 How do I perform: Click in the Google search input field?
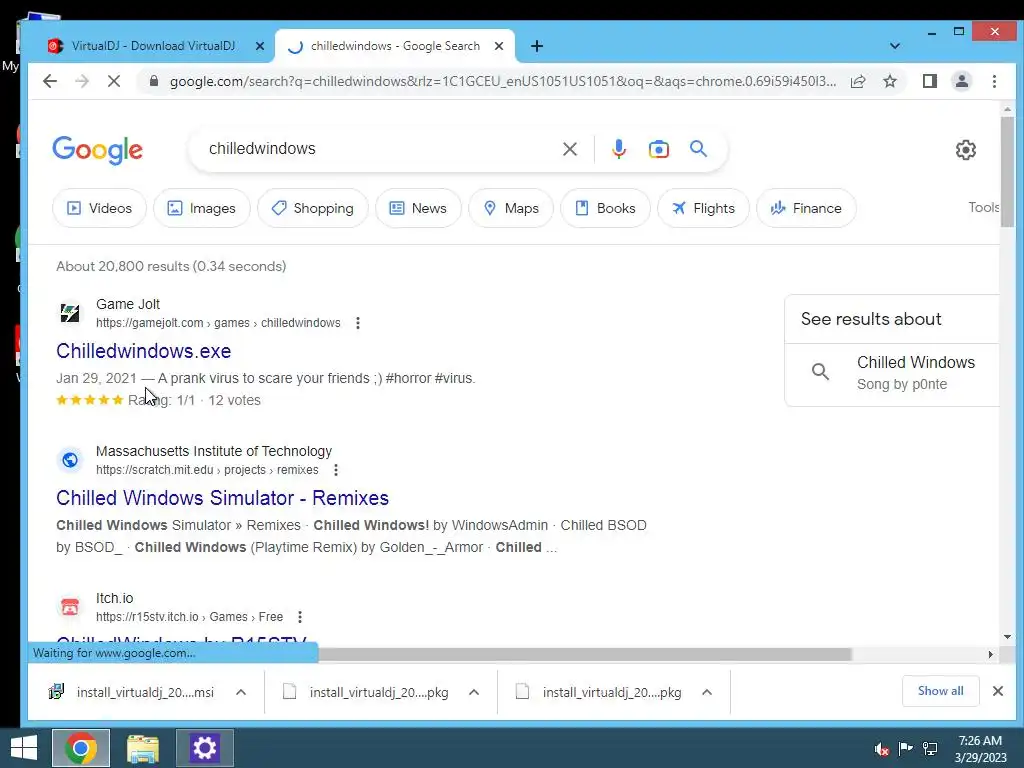coord(379,149)
